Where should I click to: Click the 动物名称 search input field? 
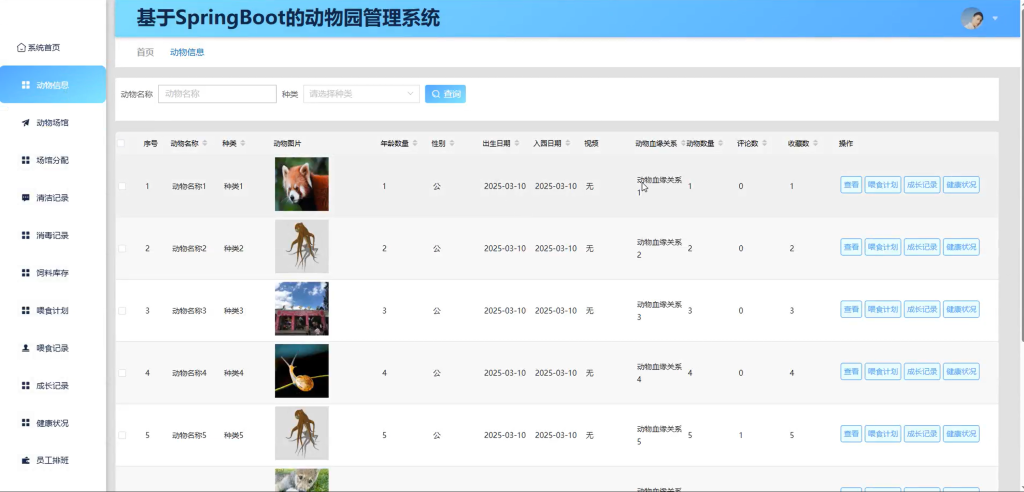pos(217,94)
